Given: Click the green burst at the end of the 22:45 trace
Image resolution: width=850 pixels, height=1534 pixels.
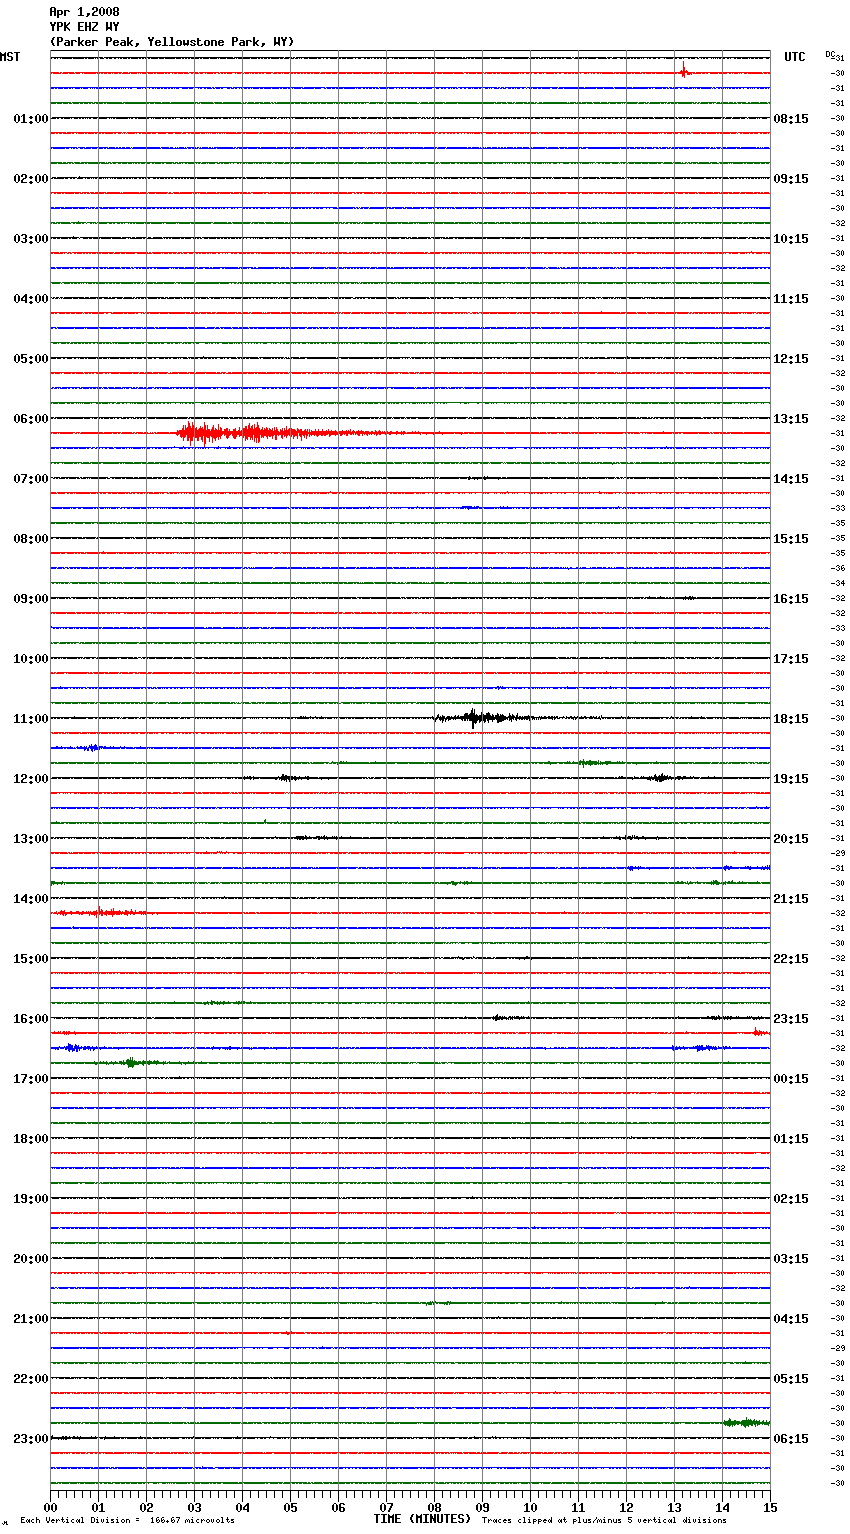Looking at the screenshot, I should (x=747, y=1422).
